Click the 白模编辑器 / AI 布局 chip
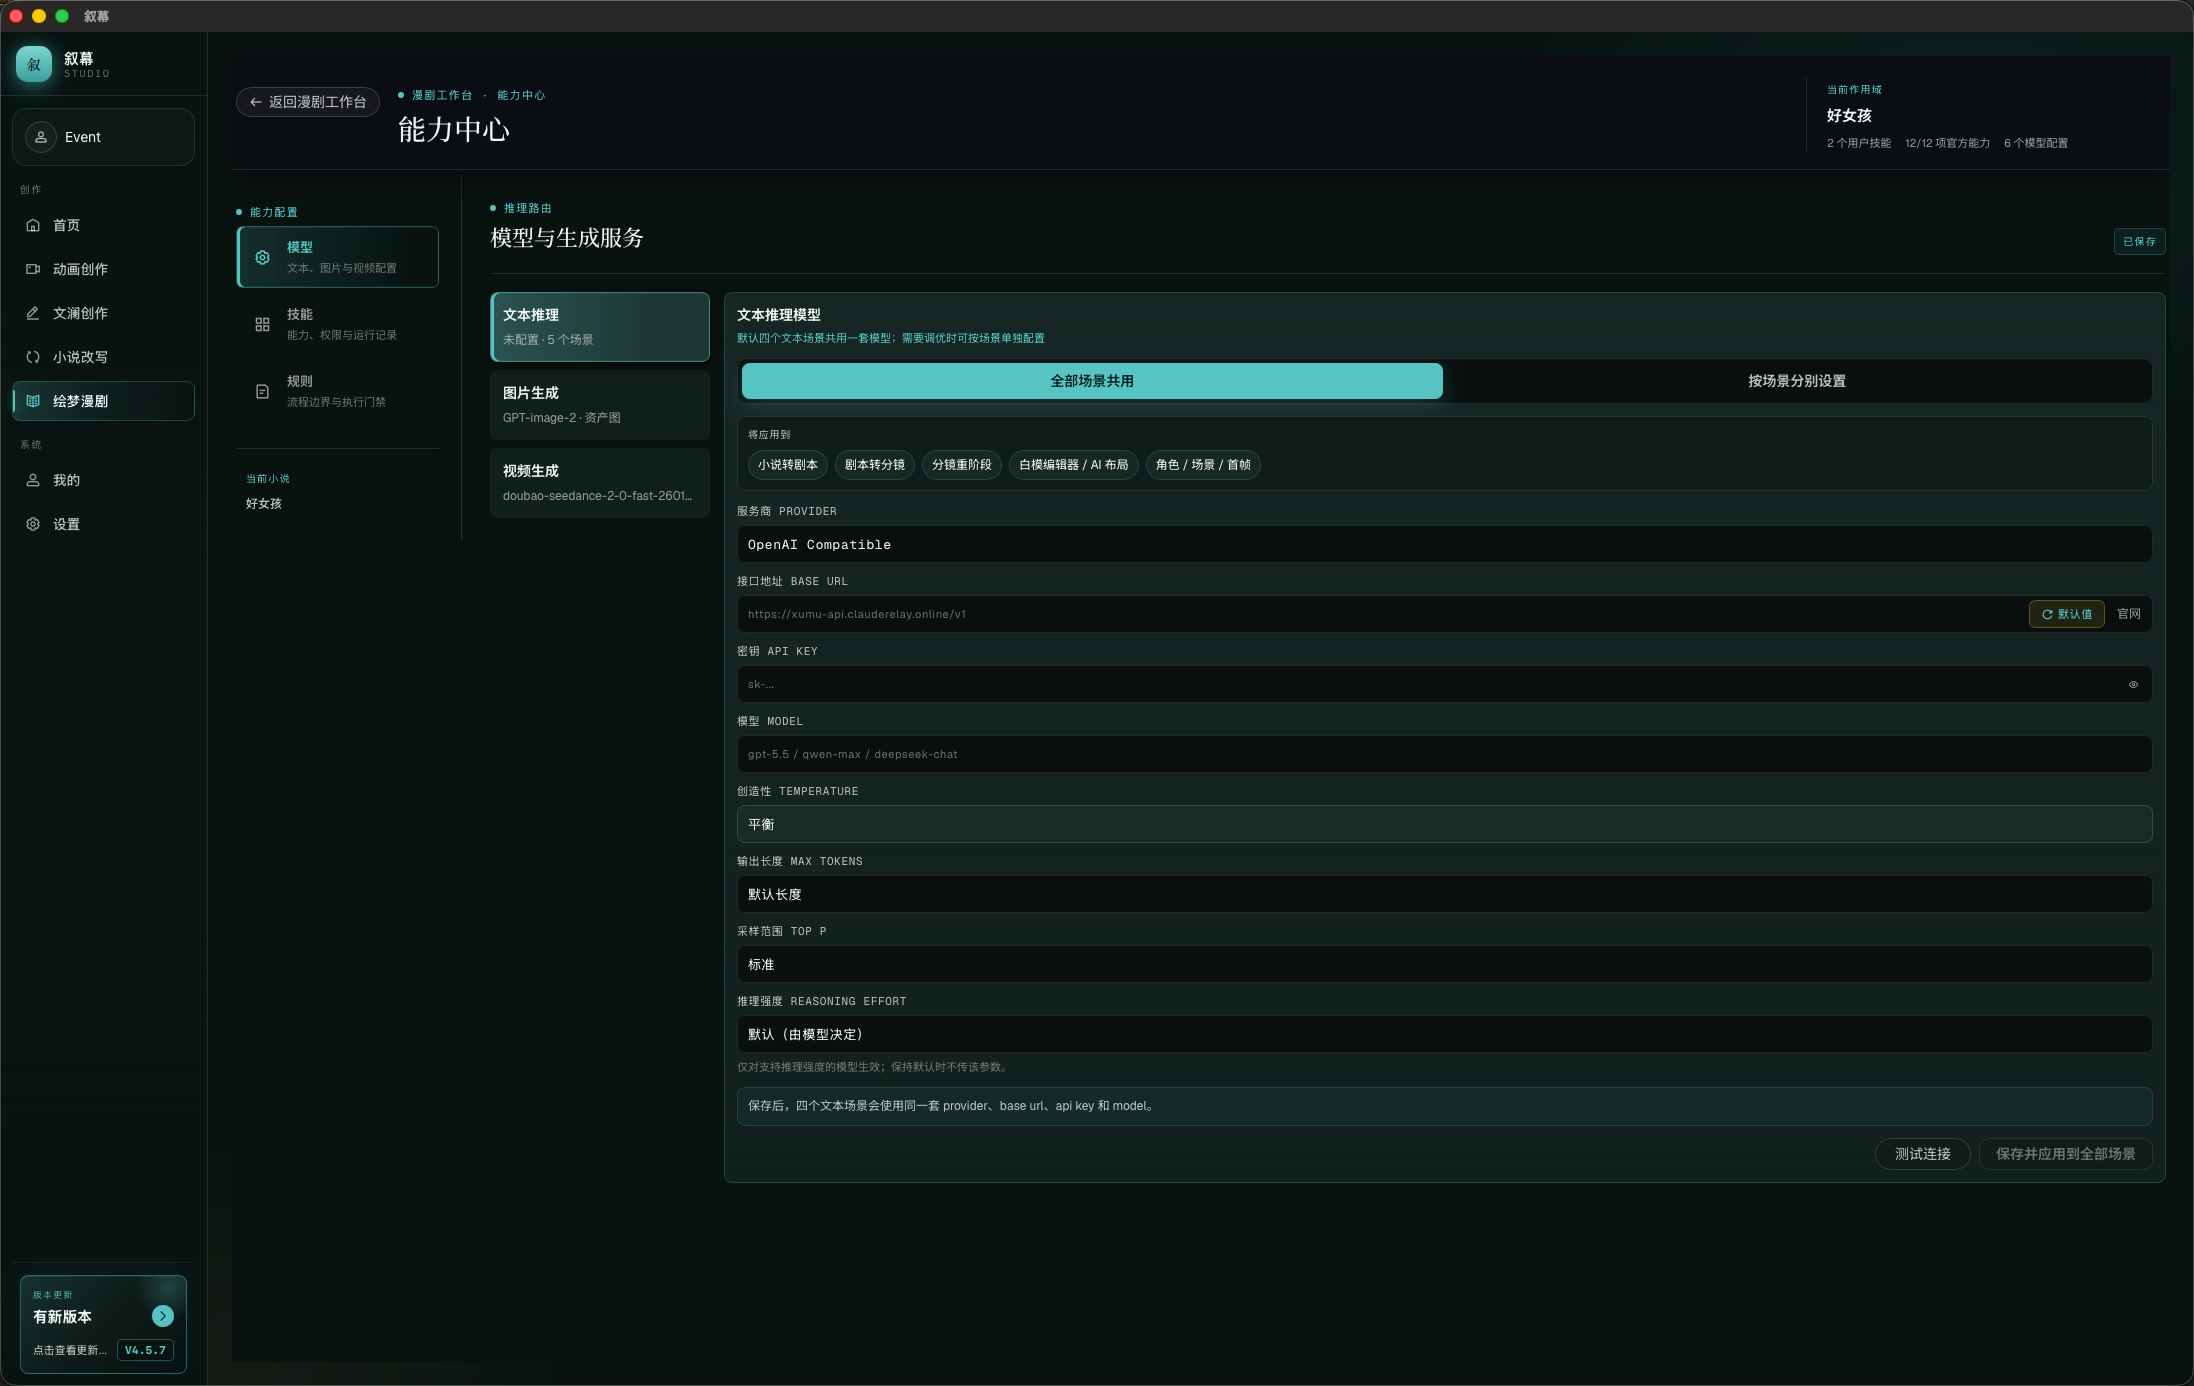Screen dimensions: 2194x1386 tap(1073, 465)
